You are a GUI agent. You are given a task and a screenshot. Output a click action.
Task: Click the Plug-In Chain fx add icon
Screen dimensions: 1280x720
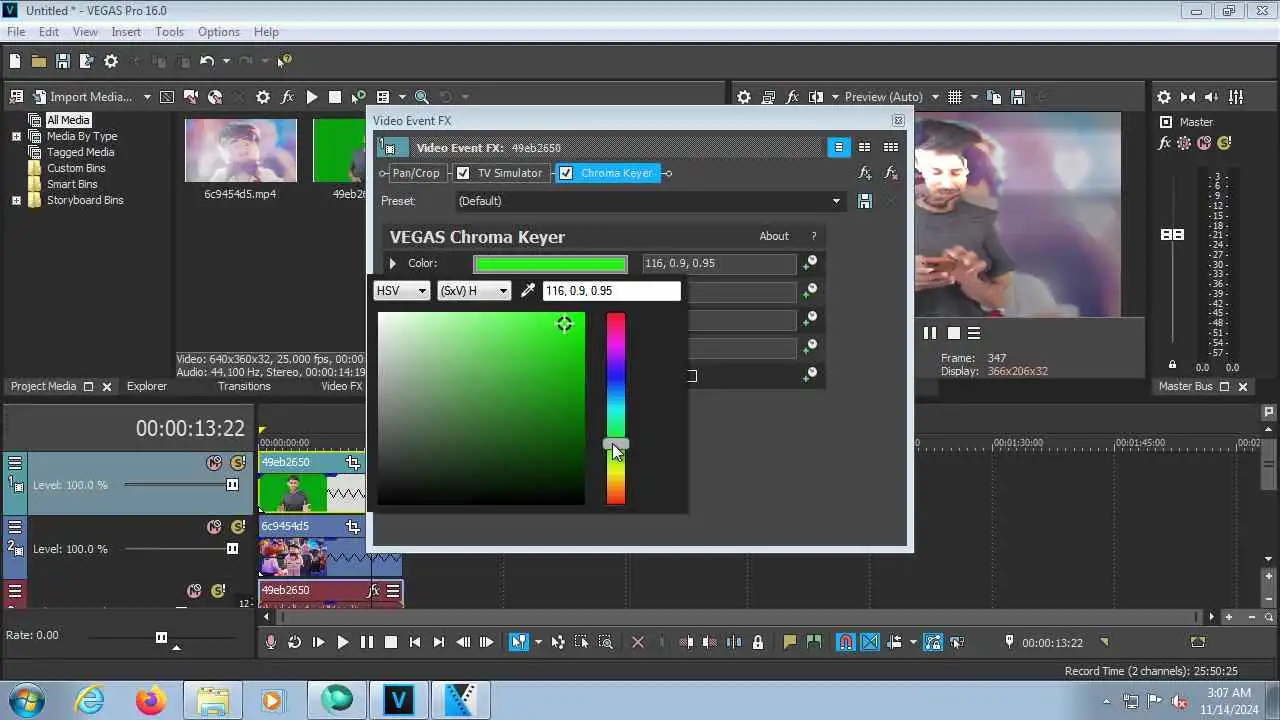(x=865, y=173)
